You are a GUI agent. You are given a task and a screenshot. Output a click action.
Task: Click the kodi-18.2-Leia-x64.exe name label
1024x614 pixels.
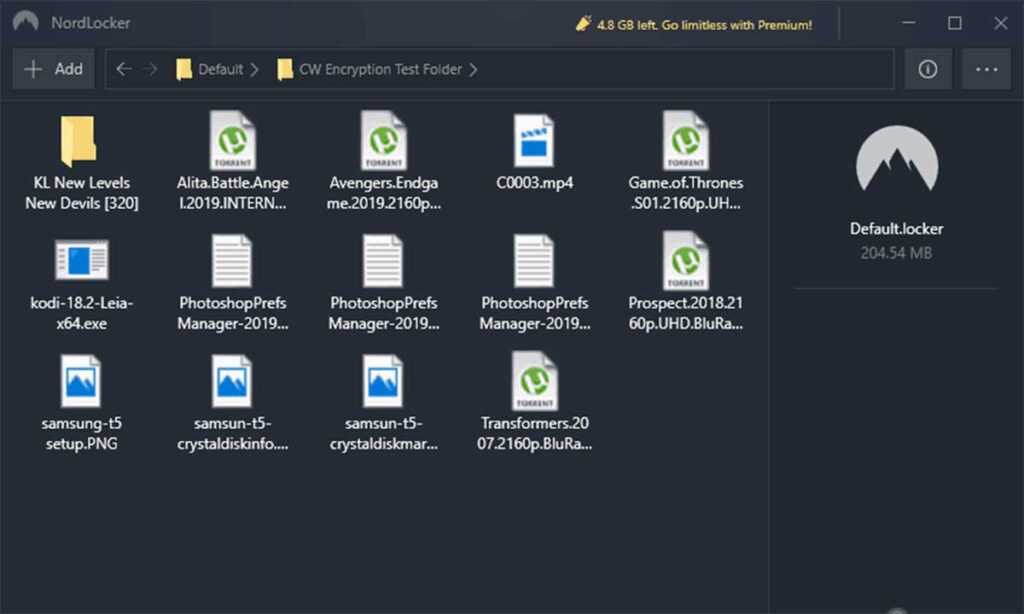click(x=82, y=313)
